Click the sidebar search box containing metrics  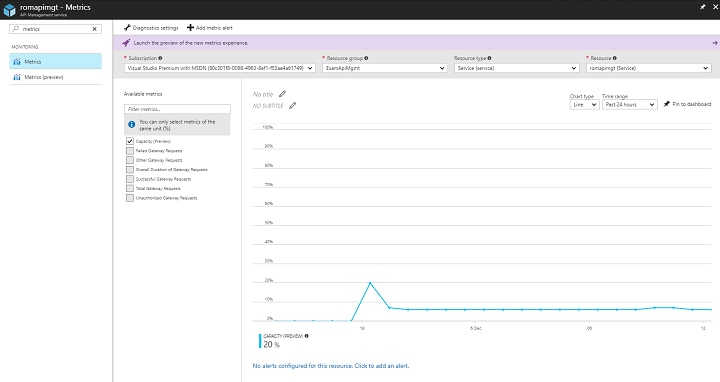[x=56, y=29]
